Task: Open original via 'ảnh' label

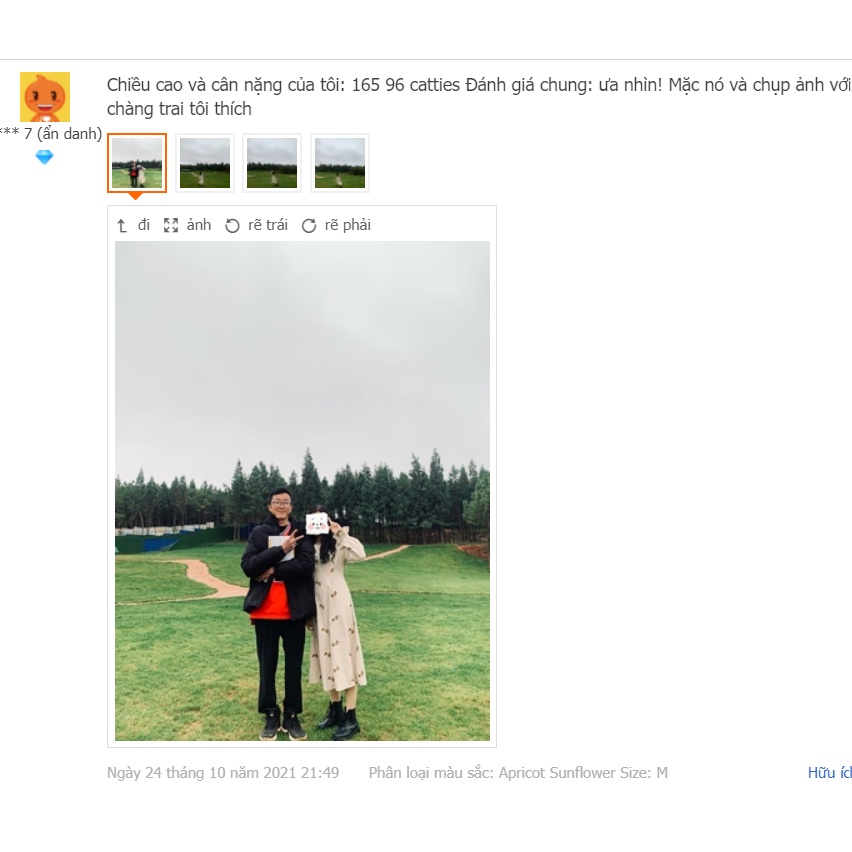Action: point(199,225)
